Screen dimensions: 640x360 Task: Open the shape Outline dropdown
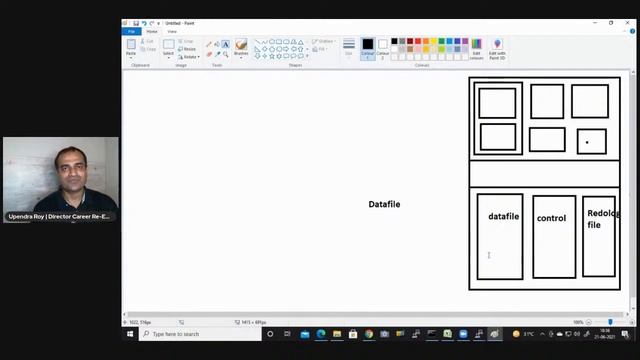coord(324,41)
